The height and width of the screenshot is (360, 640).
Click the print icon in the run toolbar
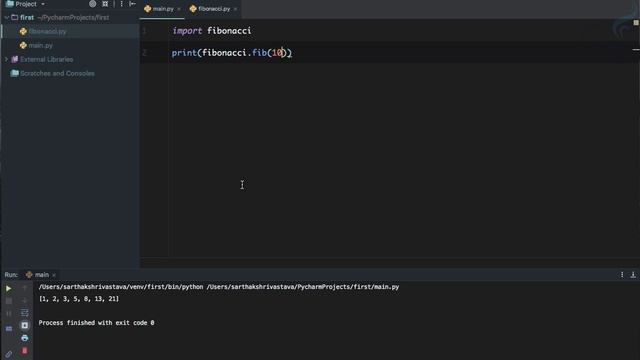click(x=24, y=338)
